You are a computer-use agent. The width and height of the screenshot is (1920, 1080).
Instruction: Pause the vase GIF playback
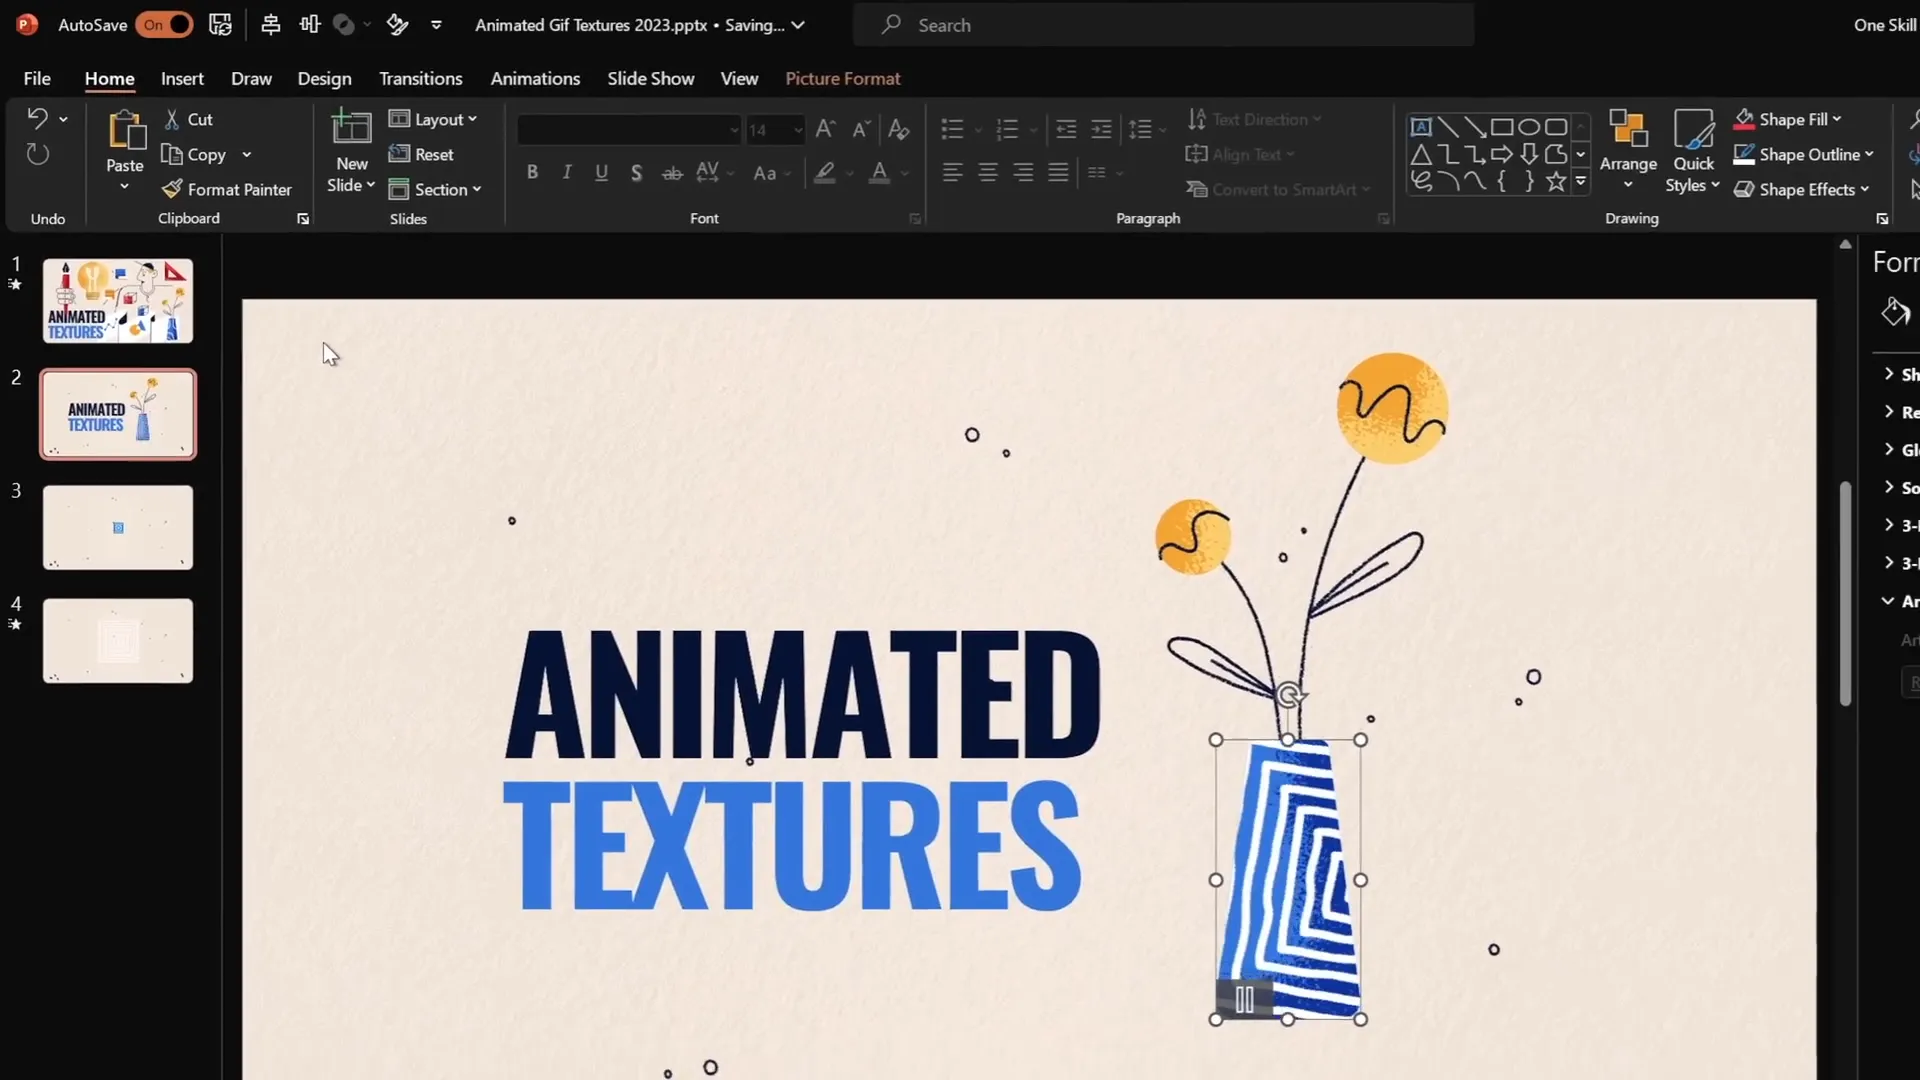point(1244,1000)
